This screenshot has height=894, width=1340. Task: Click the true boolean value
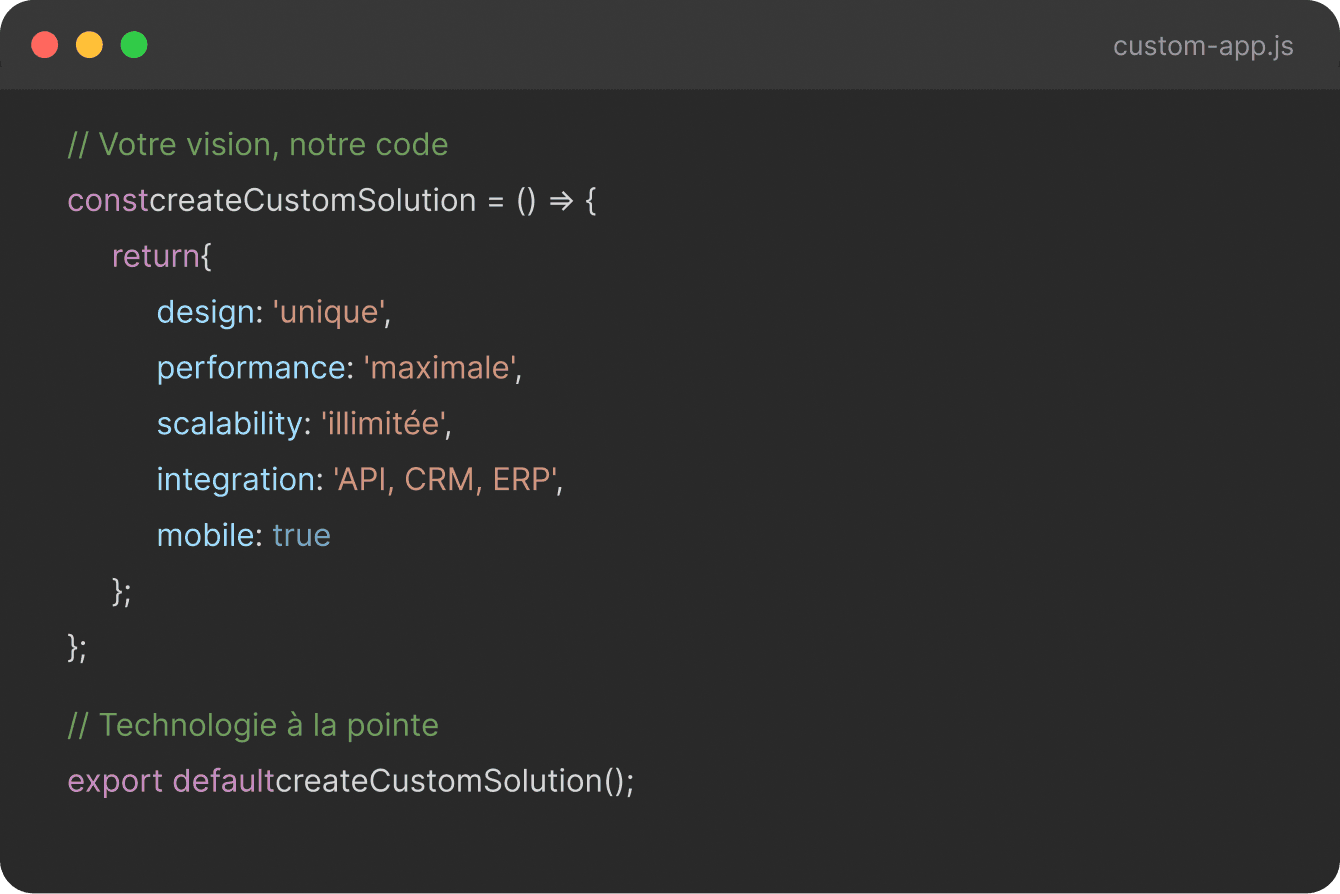(301, 536)
